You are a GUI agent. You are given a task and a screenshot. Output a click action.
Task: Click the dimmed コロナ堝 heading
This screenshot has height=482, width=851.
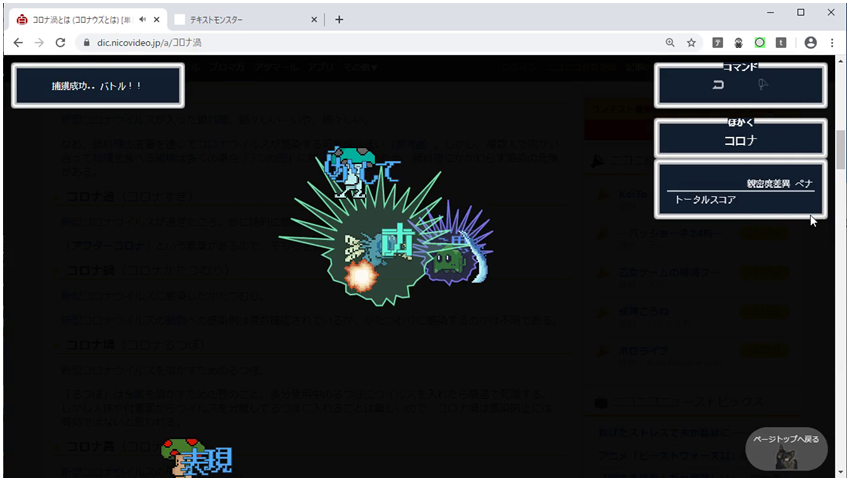(135, 345)
